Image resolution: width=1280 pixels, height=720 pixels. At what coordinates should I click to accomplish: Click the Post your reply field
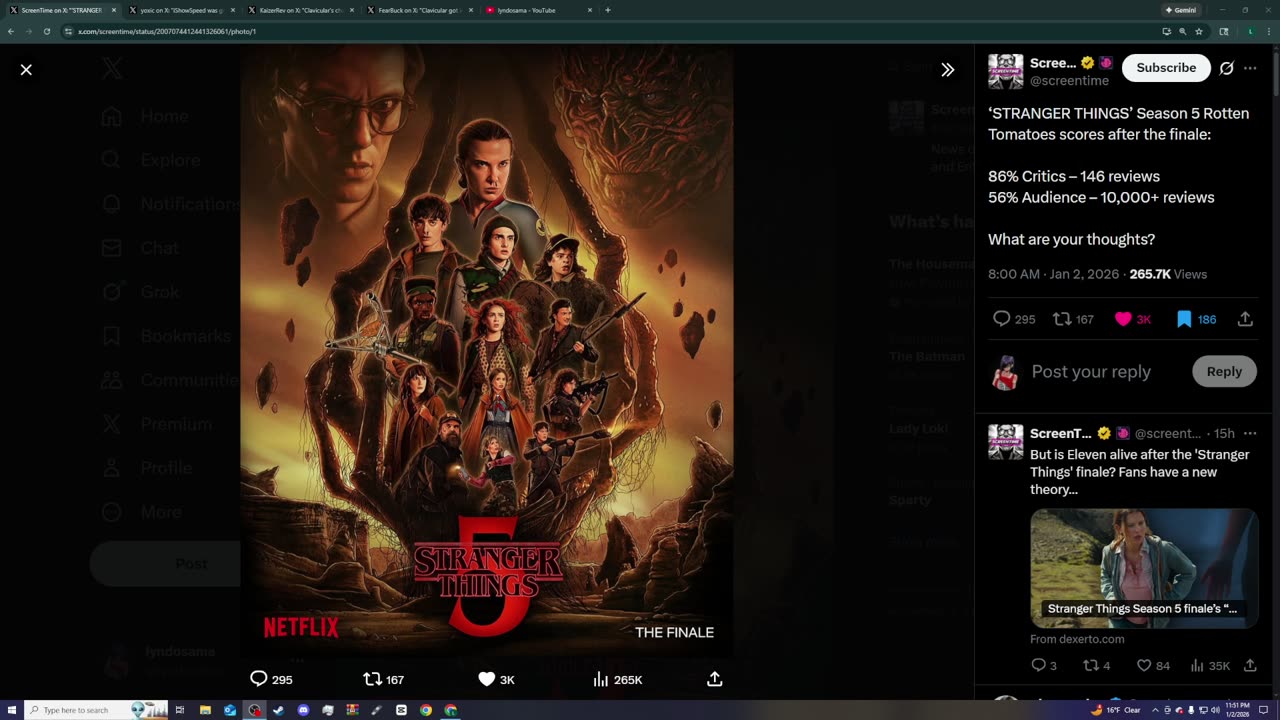[1091, 371]
